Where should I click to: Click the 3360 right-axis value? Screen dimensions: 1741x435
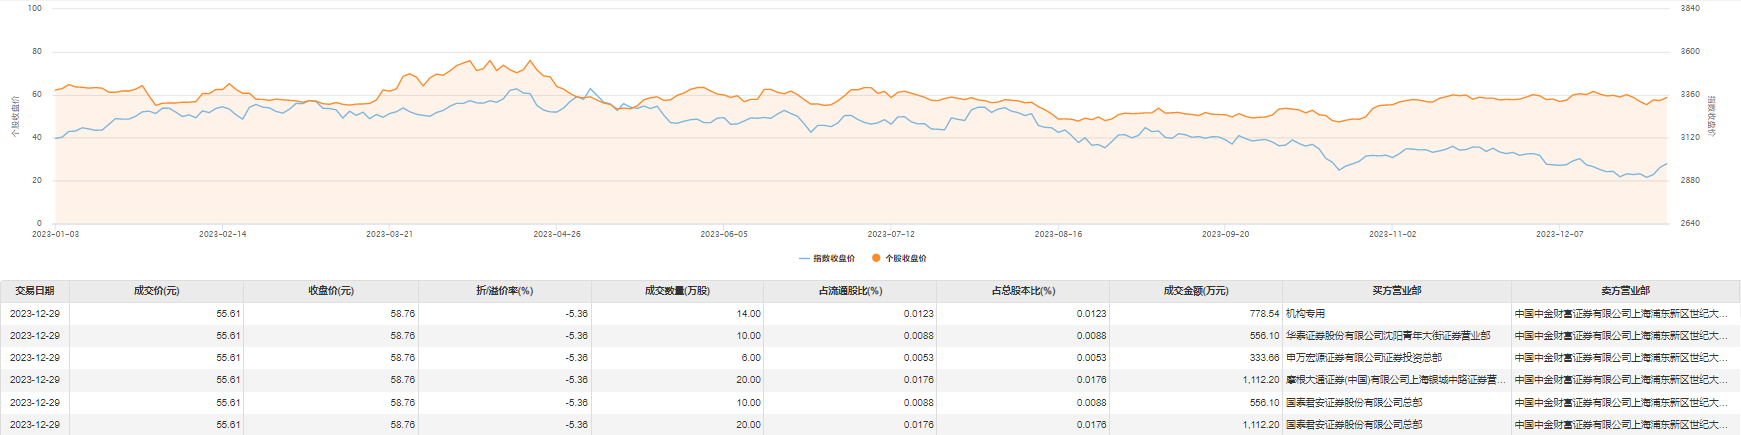pyautogui.click(x=1690, y=94)
